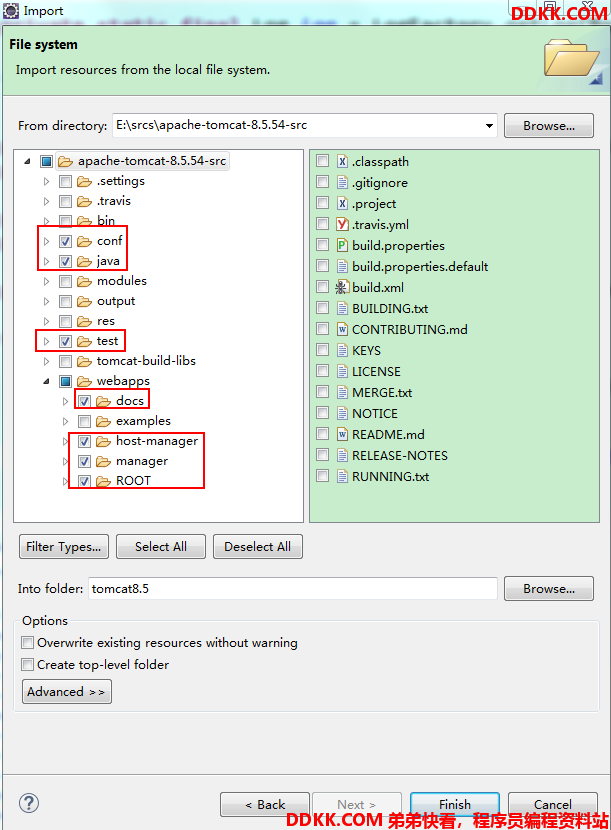The width and height of the screenshot is (611, 830).
Task: Click the webapps folder icon
Action: [x=84, y=381]
